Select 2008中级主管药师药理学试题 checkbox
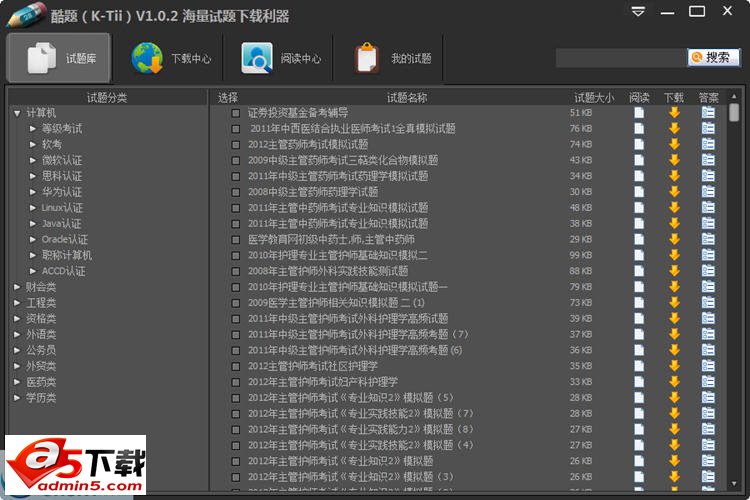Image resolution: width=750 pixels, height=500 pixels. pos(235,192)
